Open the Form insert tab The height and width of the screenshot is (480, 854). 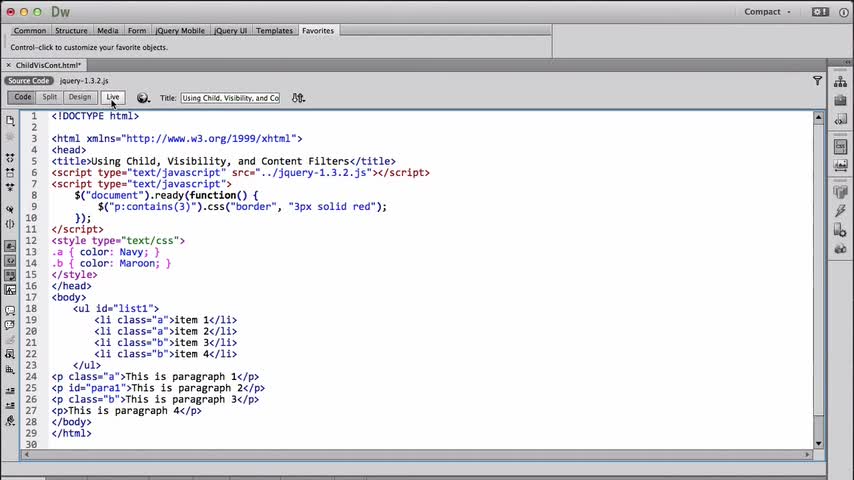coord(137,31)
